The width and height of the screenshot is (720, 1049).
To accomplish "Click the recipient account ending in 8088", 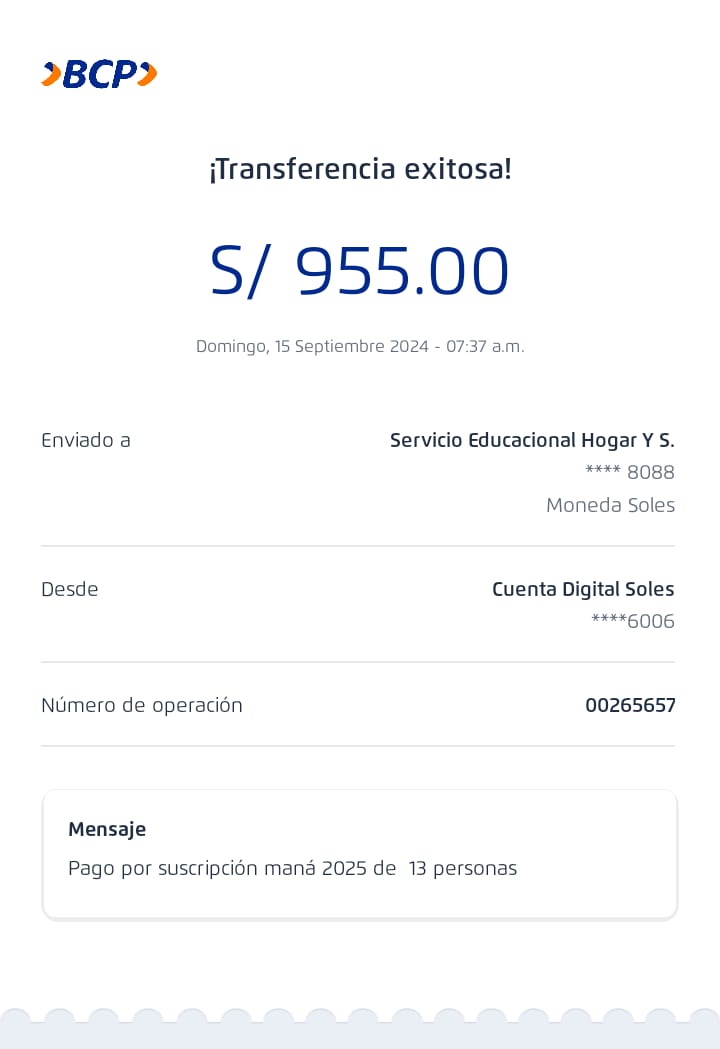I will [630, 472].
